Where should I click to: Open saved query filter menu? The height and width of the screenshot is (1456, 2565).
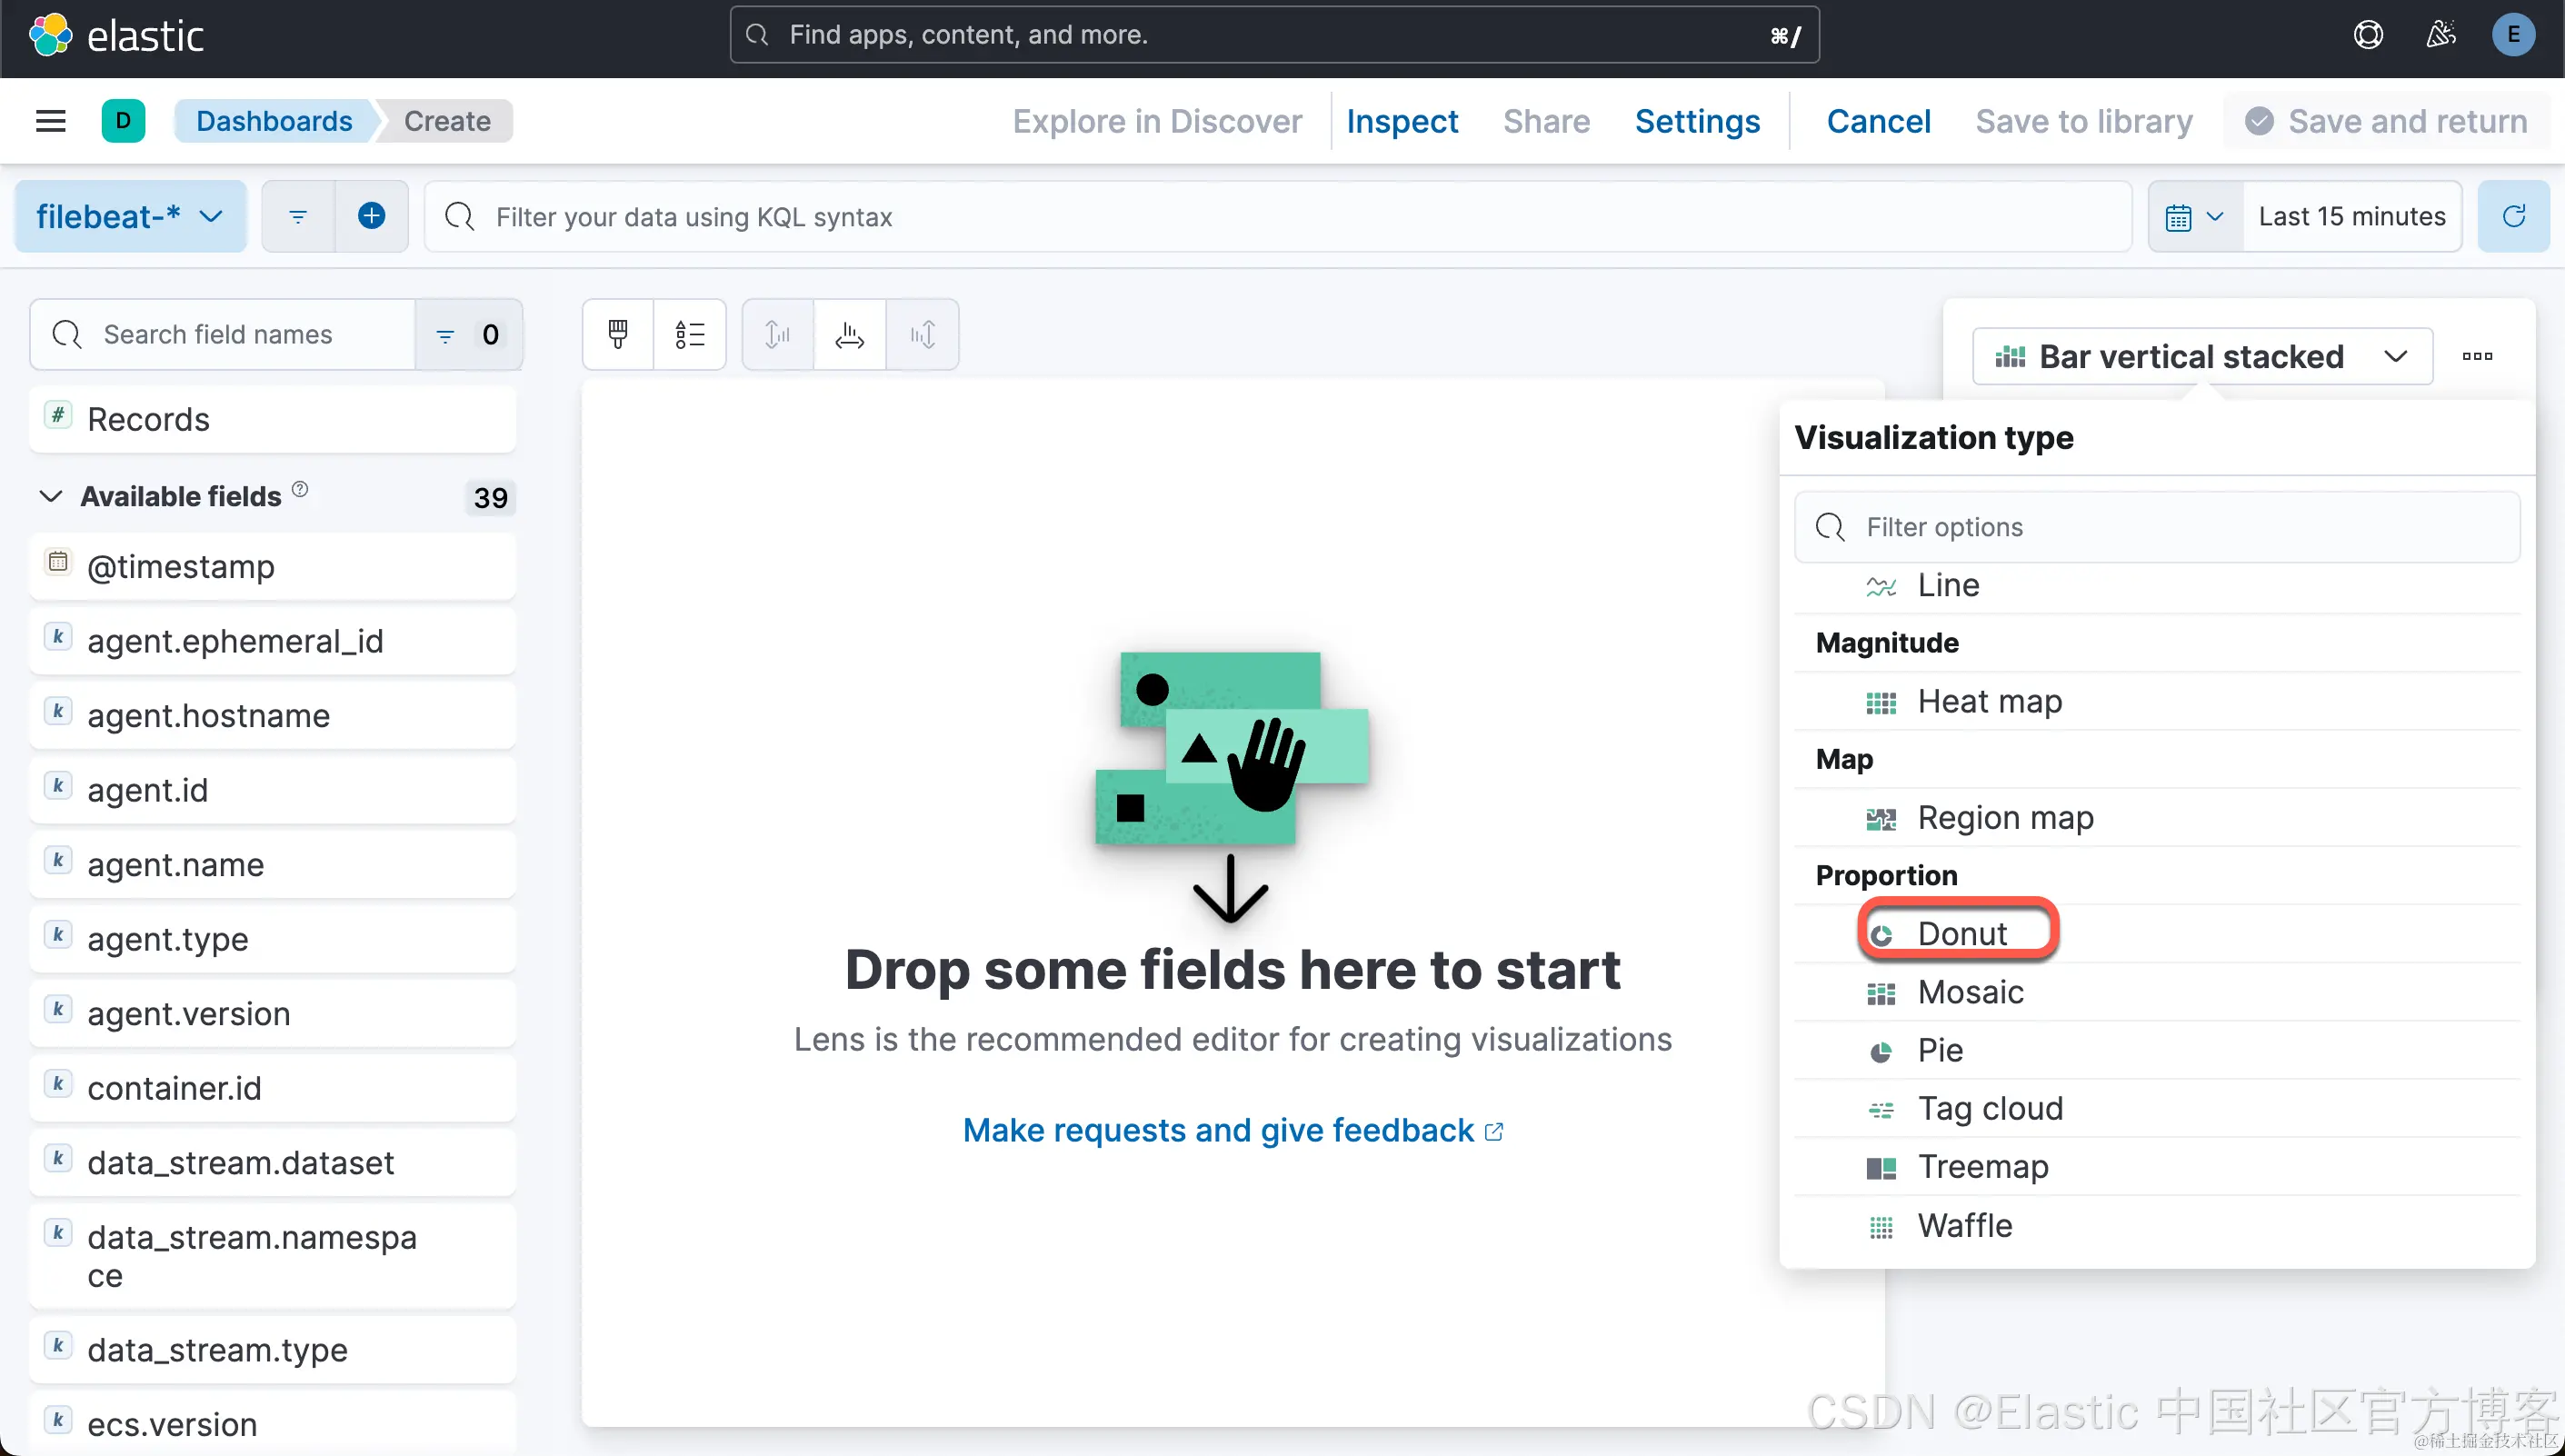pyautogui.click(x=298, y=216)
